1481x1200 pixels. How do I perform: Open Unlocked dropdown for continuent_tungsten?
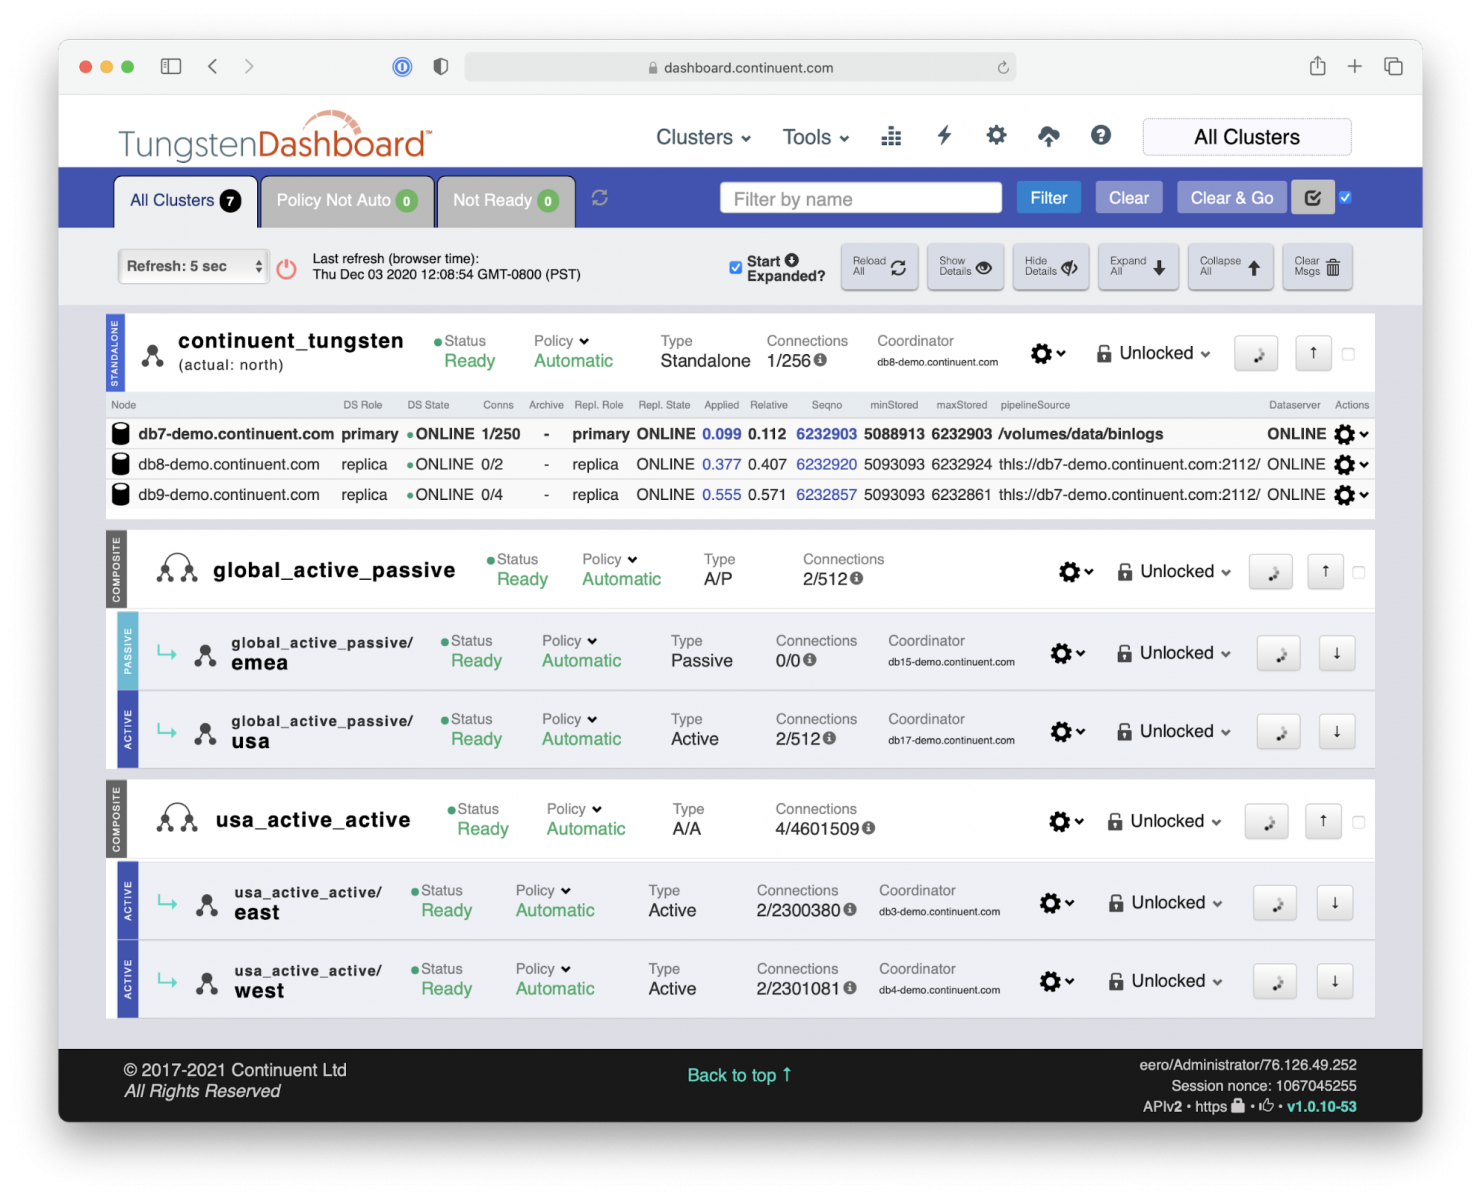point(1154,353)
